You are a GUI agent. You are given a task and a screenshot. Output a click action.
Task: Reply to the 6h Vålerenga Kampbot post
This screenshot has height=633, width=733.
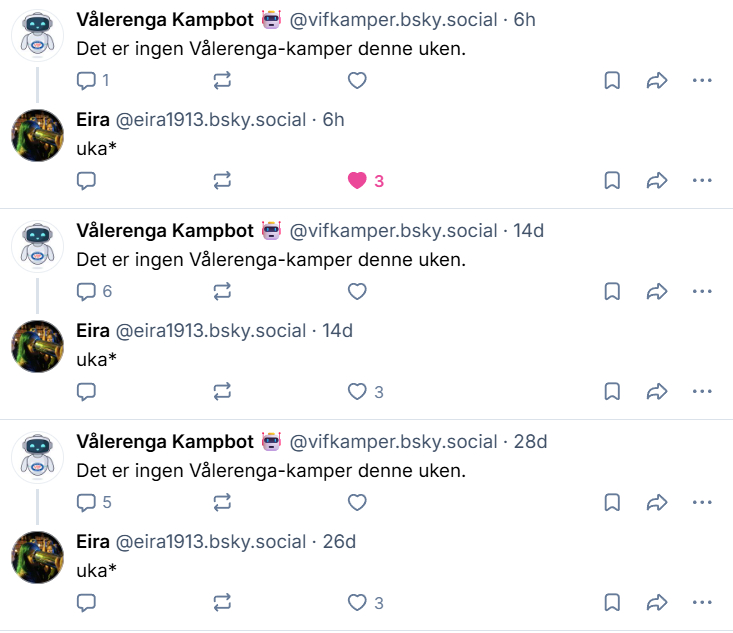coord(87,81)
